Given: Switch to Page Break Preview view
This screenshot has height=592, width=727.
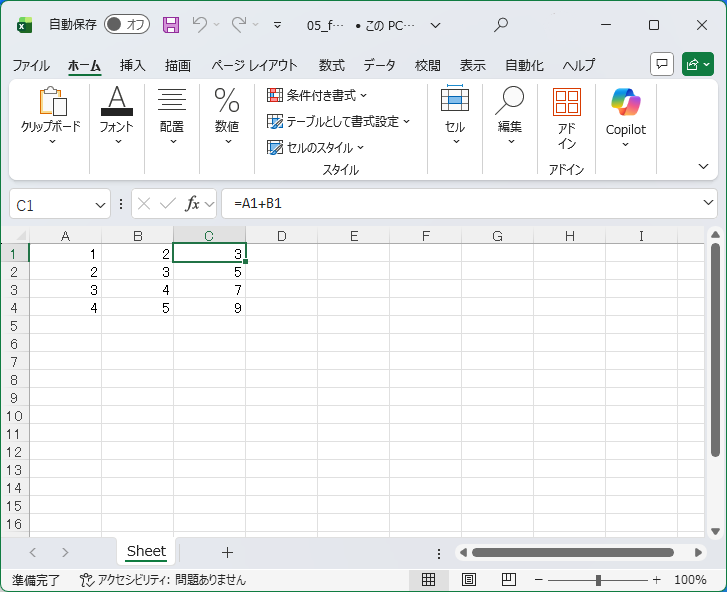Looking at the screenshot, I should (x=508, y=580).
